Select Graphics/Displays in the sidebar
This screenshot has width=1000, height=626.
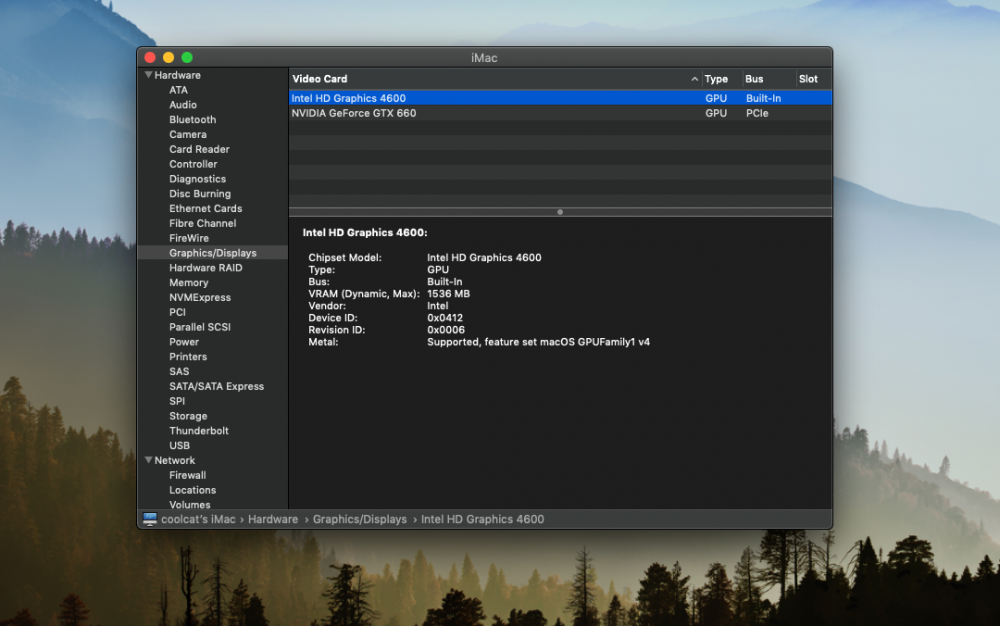[x=212, y=252]
